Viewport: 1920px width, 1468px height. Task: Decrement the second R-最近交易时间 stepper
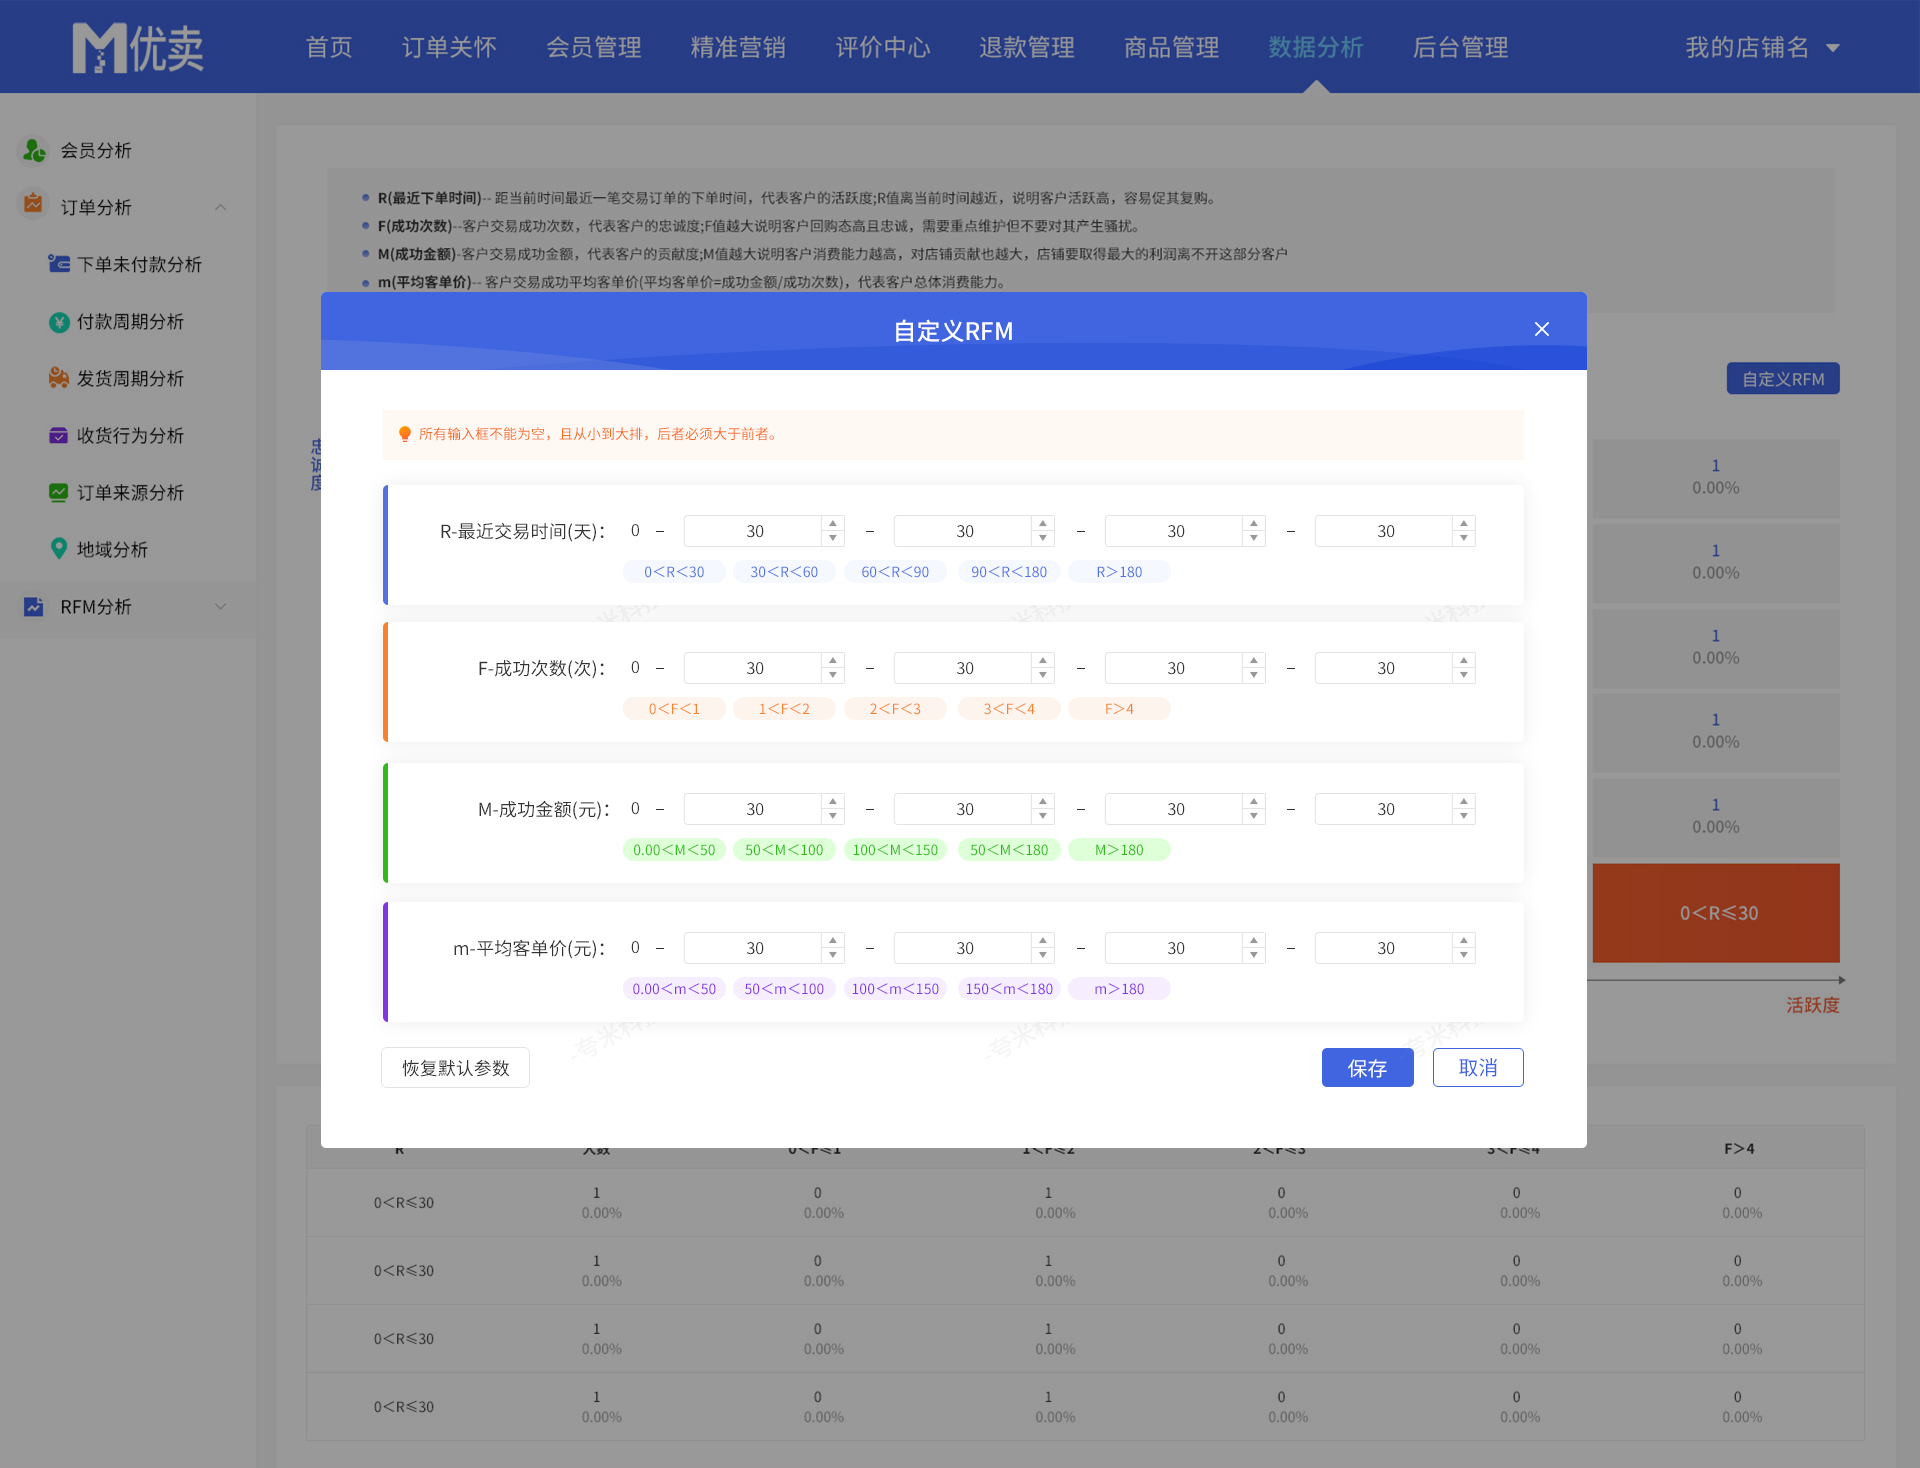click(1043, 538)
